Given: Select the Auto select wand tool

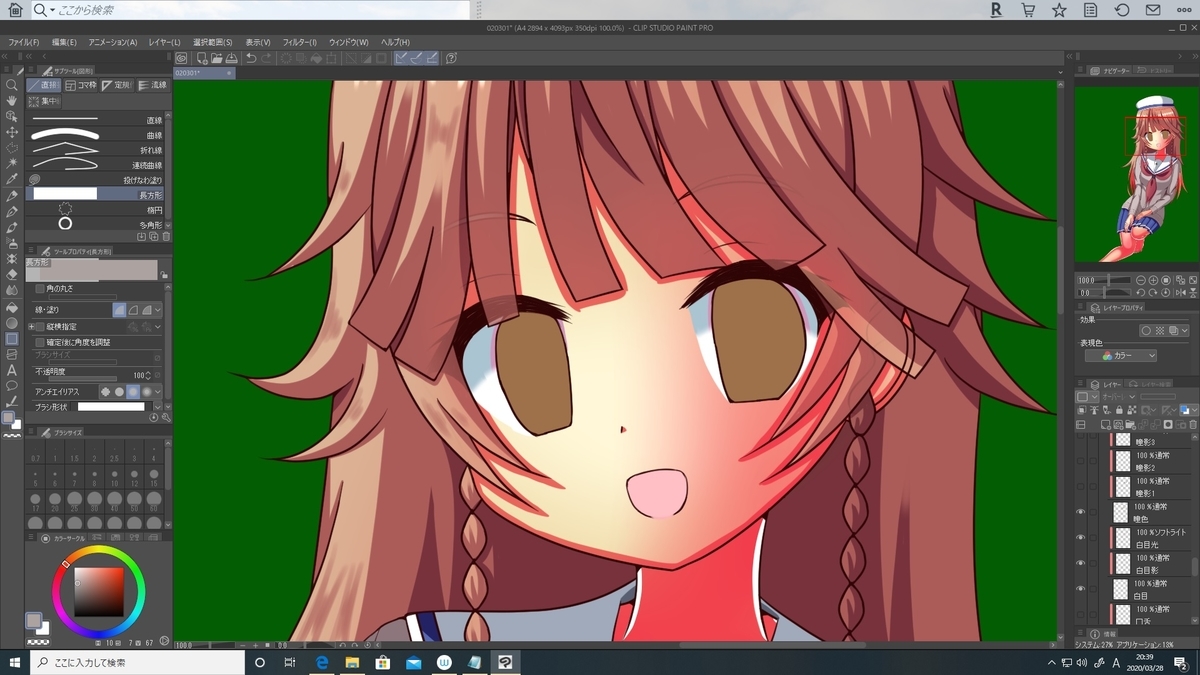Looking at the screenshot, I should (x=12, y=163).
